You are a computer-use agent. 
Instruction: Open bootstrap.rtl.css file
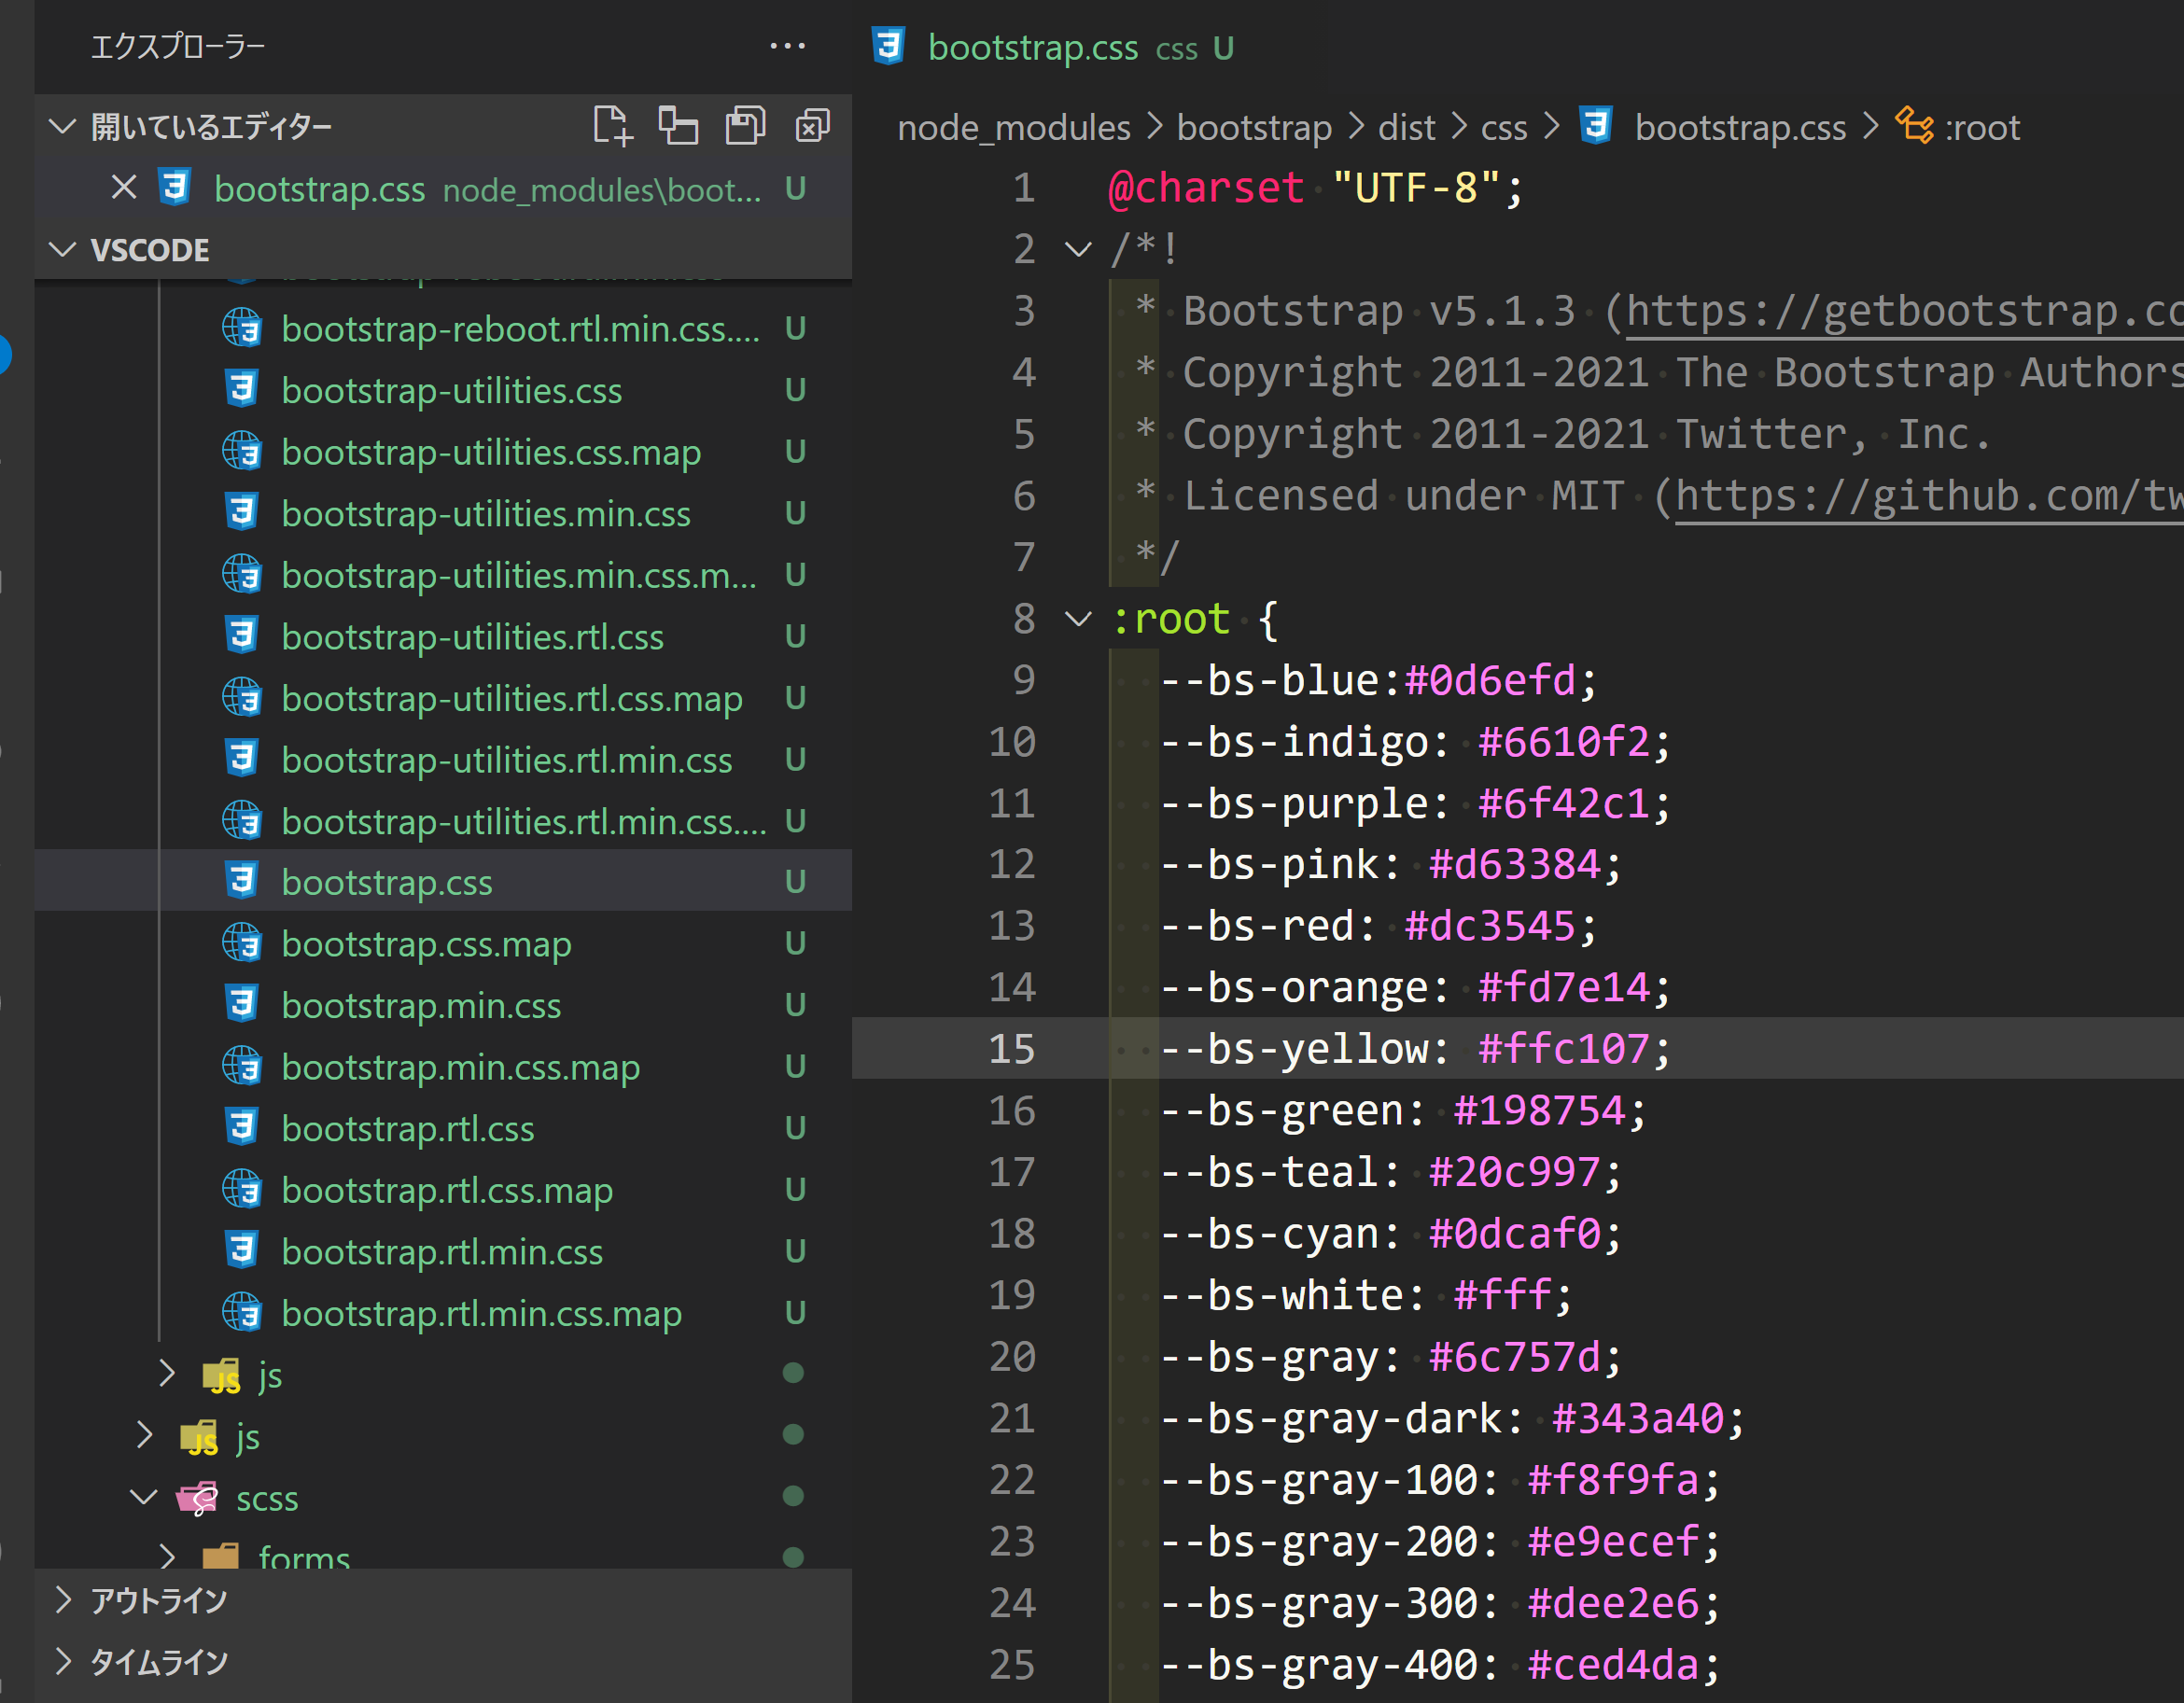click(408, 1128)
